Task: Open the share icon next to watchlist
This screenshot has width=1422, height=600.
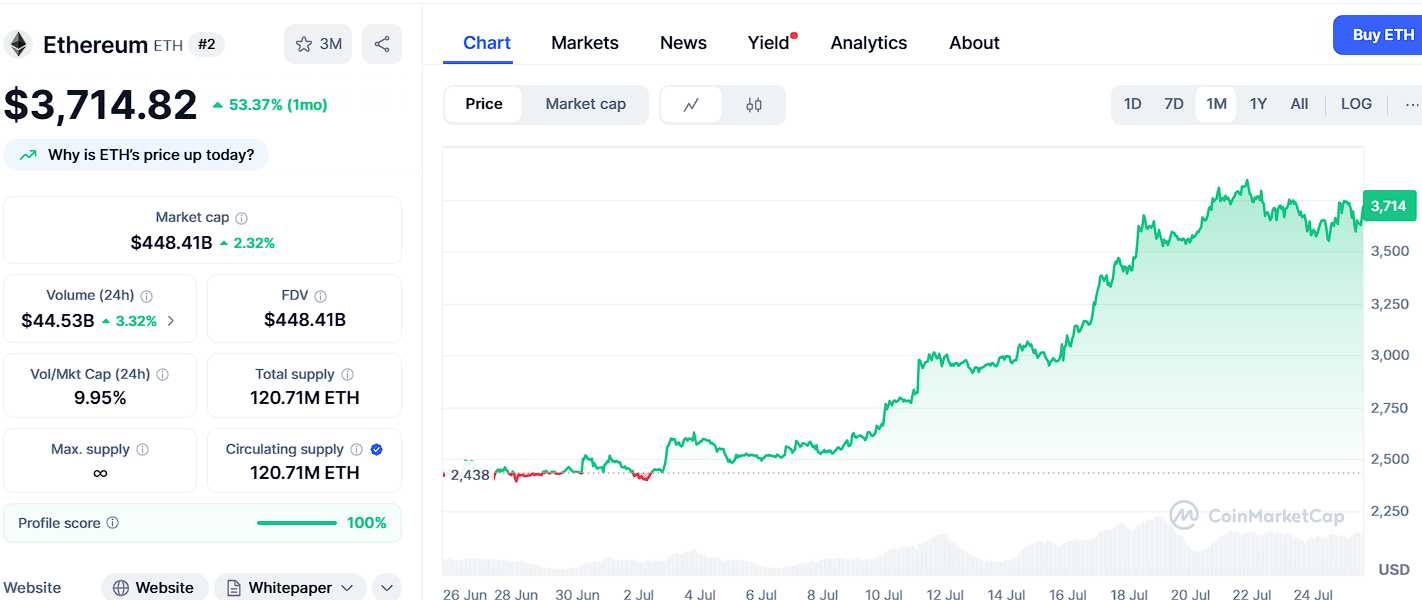Action: [382, 44]
